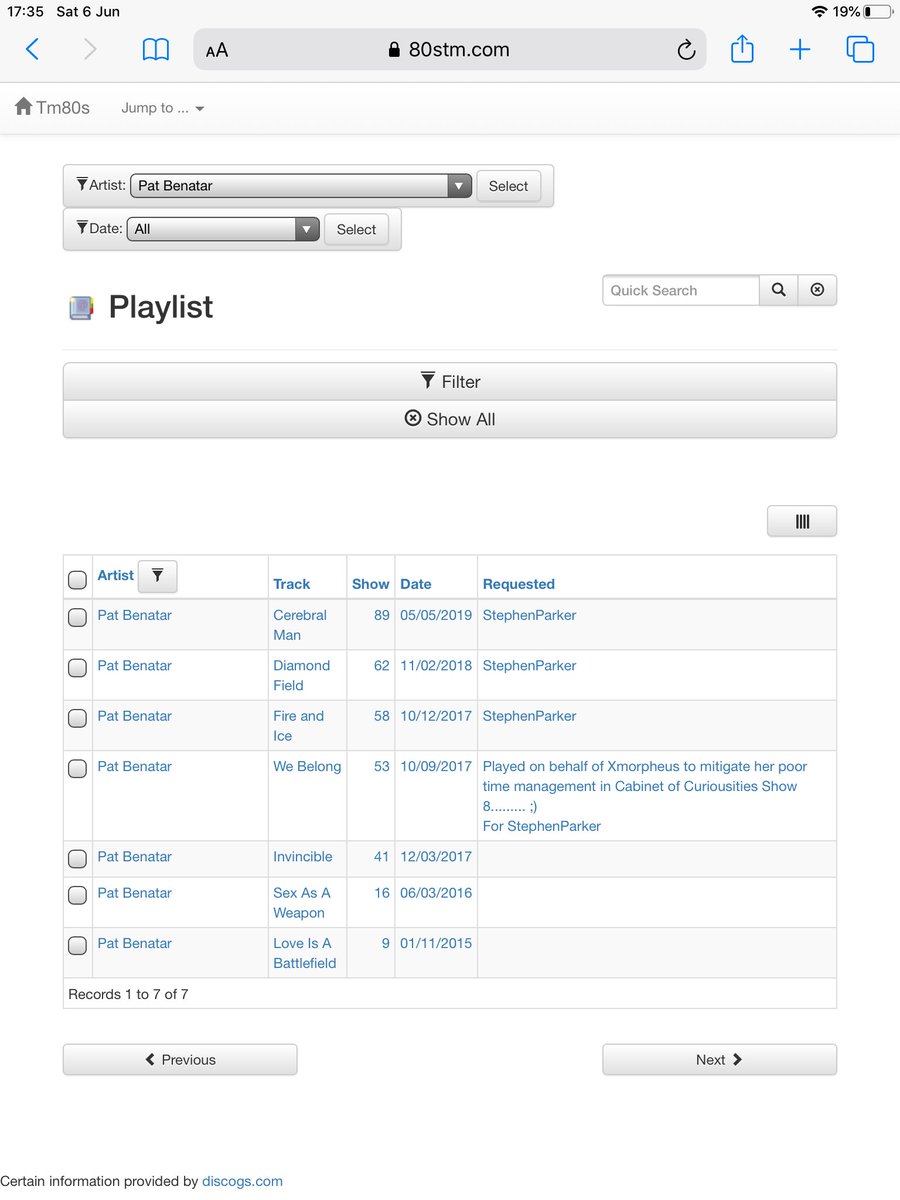Clear quick search with circled X
Viewport: 900px width, 1200px height.
coord(817,290)
